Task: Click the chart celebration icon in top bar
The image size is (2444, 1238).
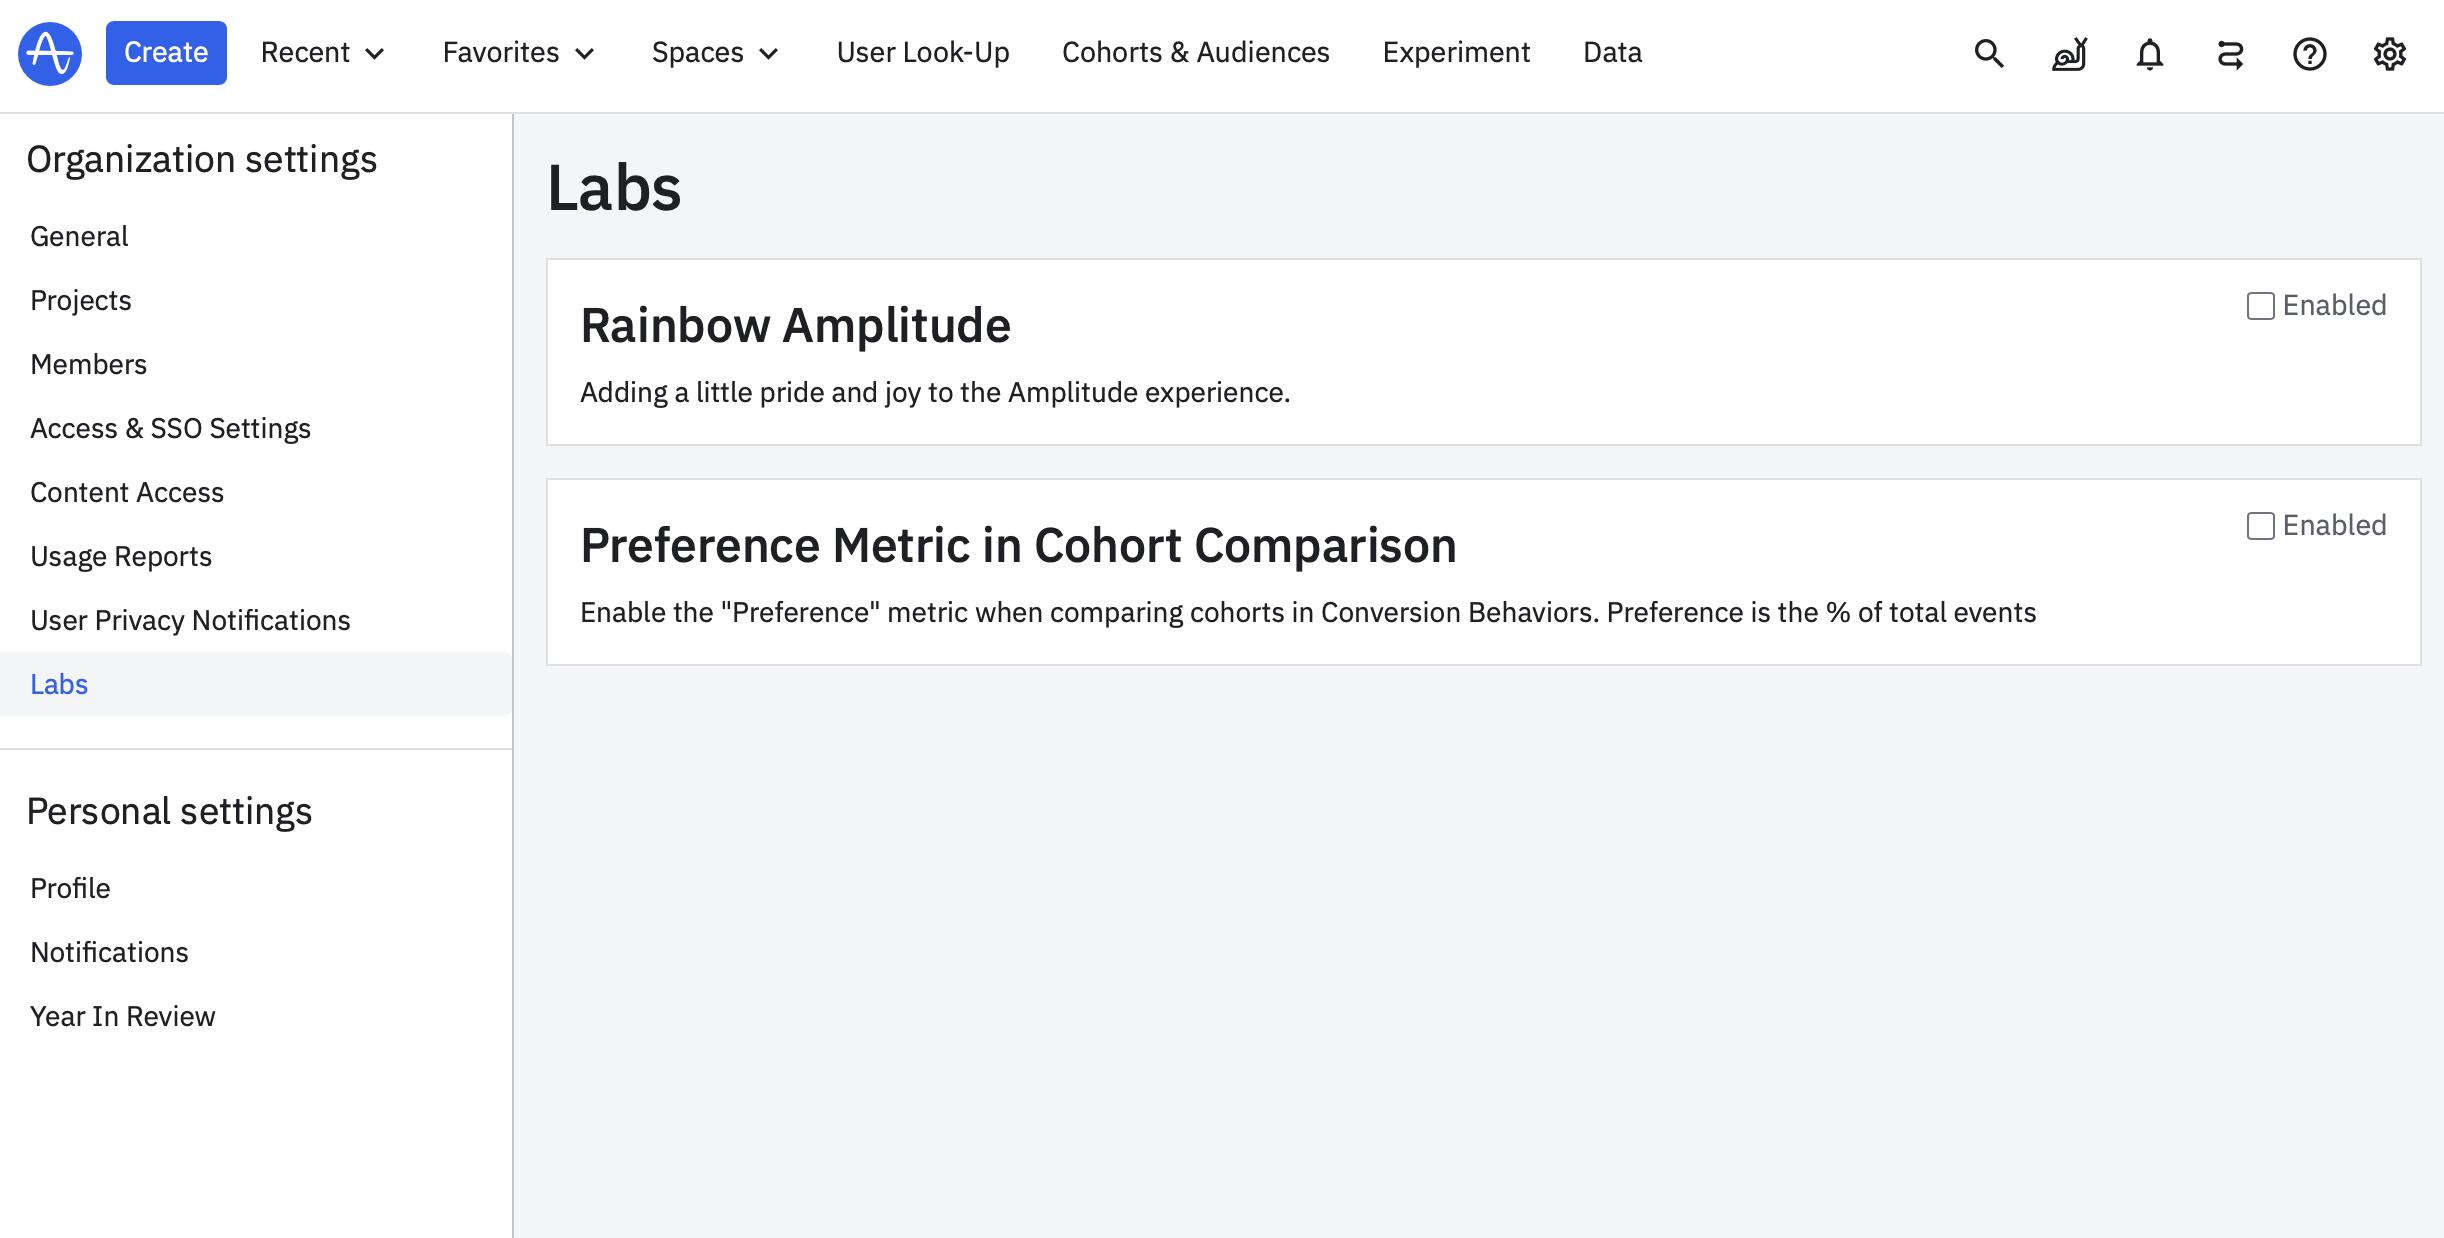Action: [x=2069, y=53]
